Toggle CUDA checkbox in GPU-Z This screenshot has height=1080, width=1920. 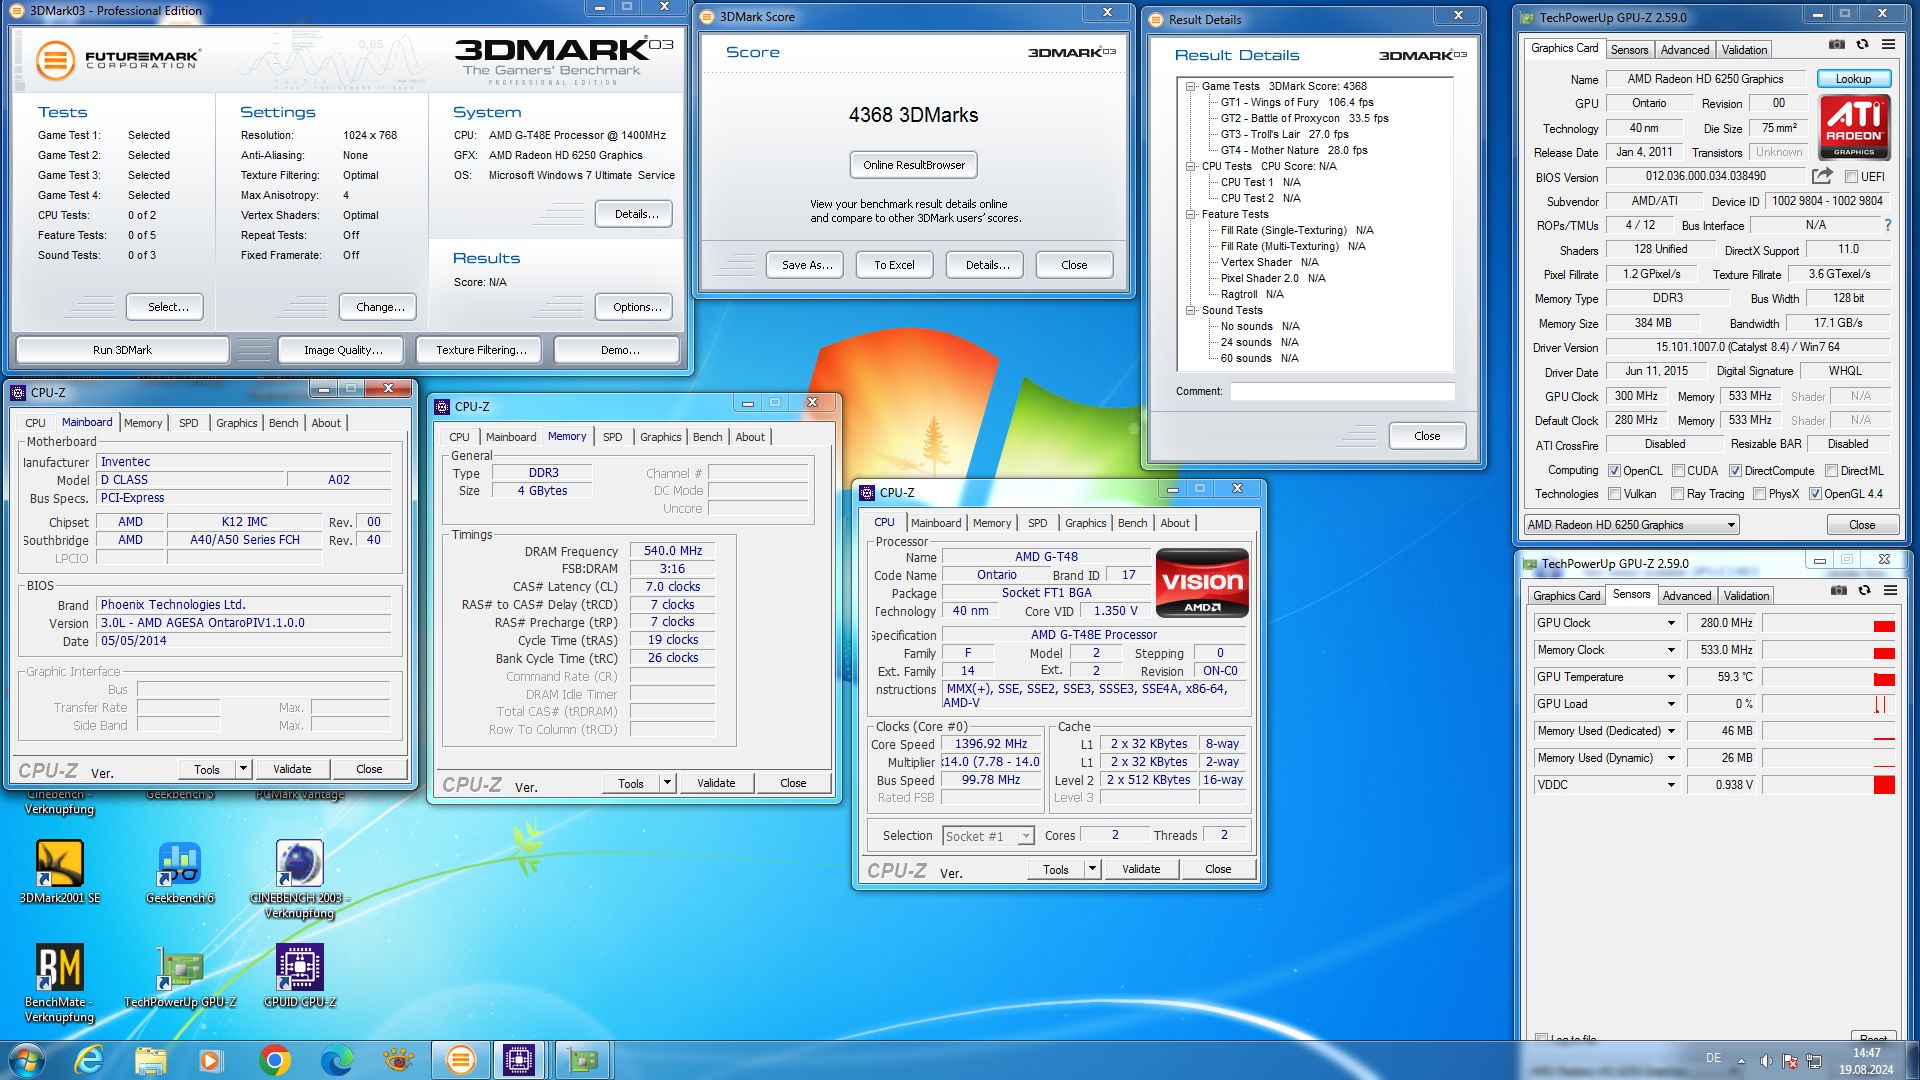point(1678,471)
